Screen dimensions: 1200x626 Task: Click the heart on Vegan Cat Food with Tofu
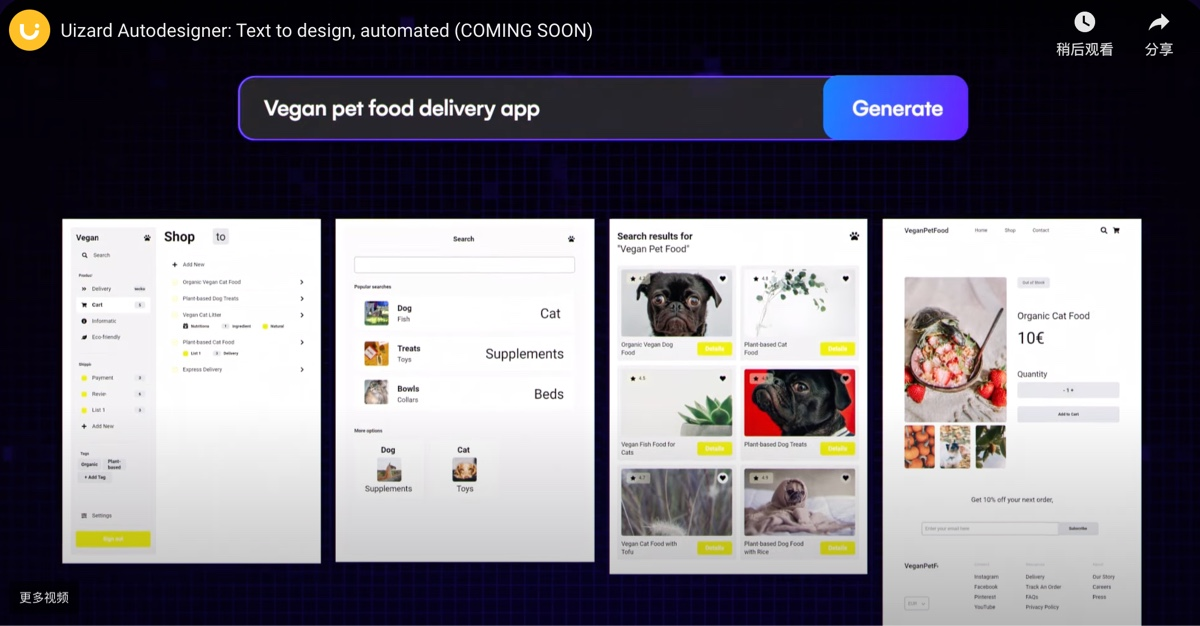pos(722,478)
